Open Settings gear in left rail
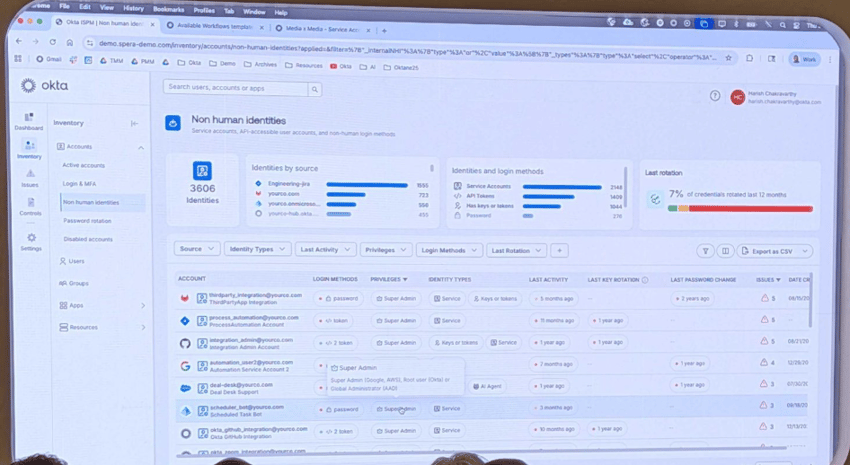Screen dimensions: 850x465 click(x=32, y=241)
